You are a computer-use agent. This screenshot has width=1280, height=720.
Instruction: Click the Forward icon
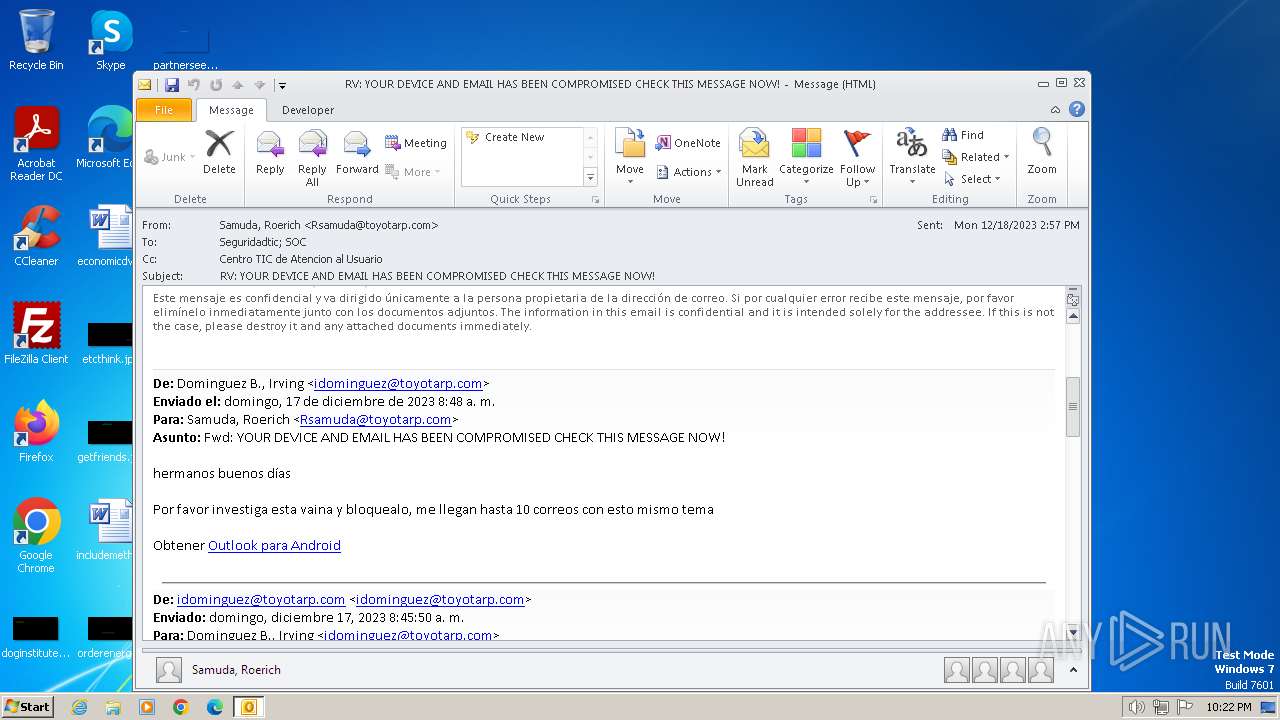point(357,152)
